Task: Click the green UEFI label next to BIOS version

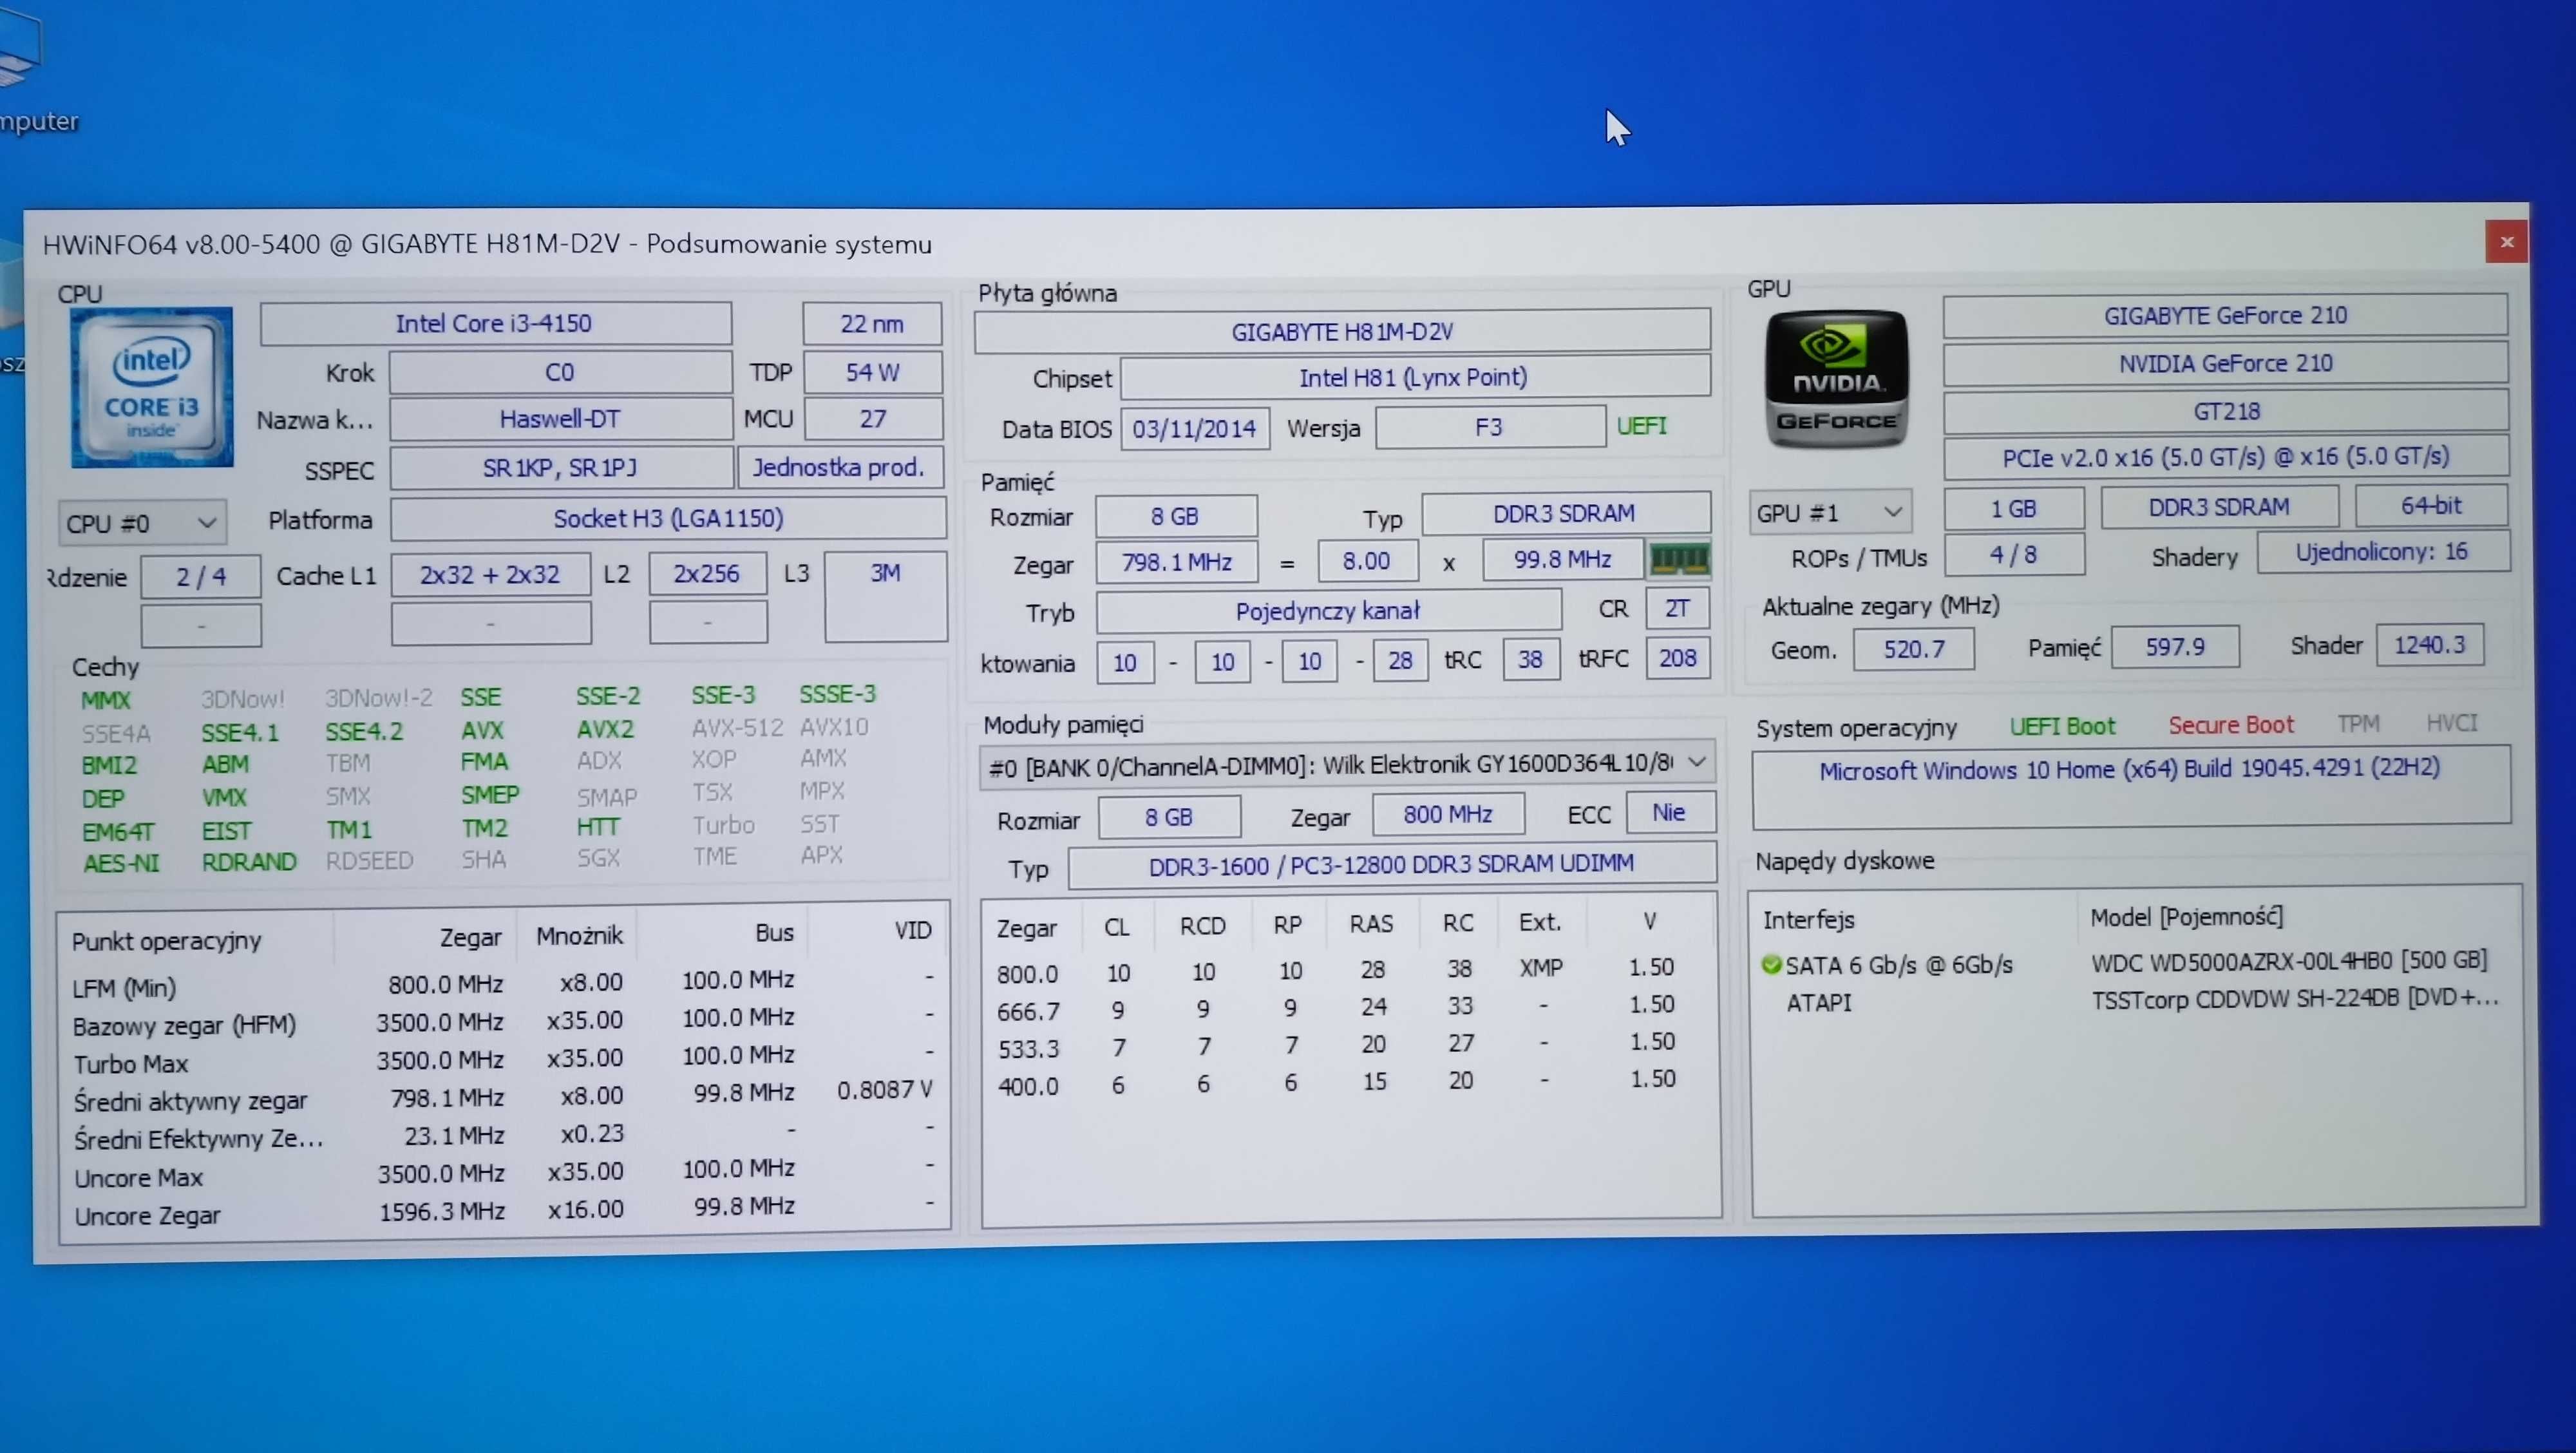Action: (1642, 425)
